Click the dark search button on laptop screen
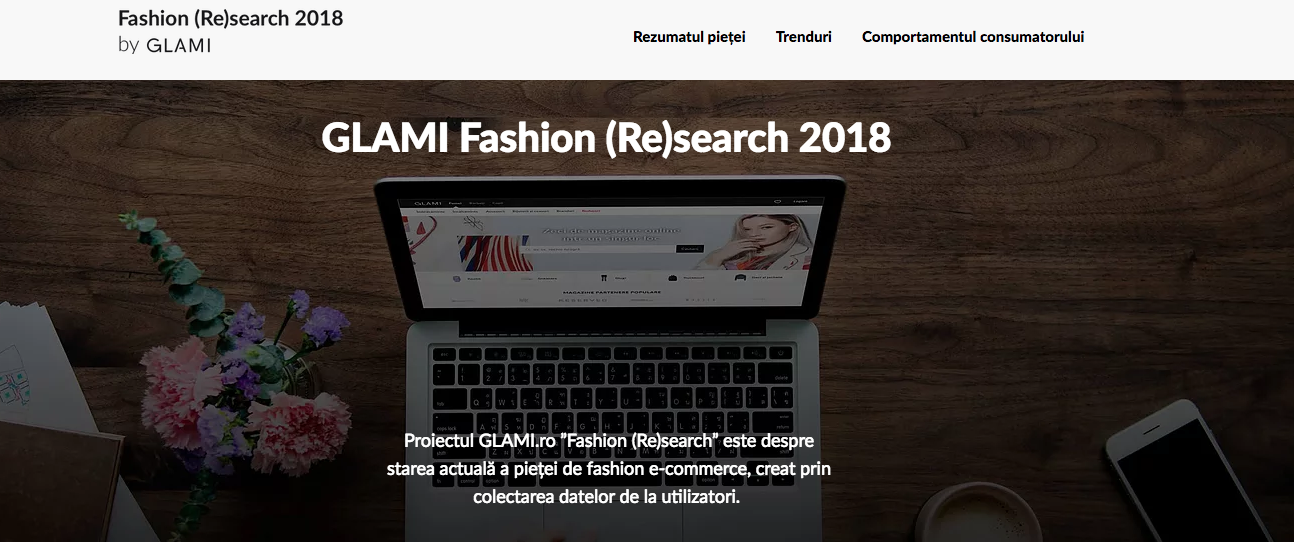Viewport: 1294px width, 542px height. coord(690,249)
